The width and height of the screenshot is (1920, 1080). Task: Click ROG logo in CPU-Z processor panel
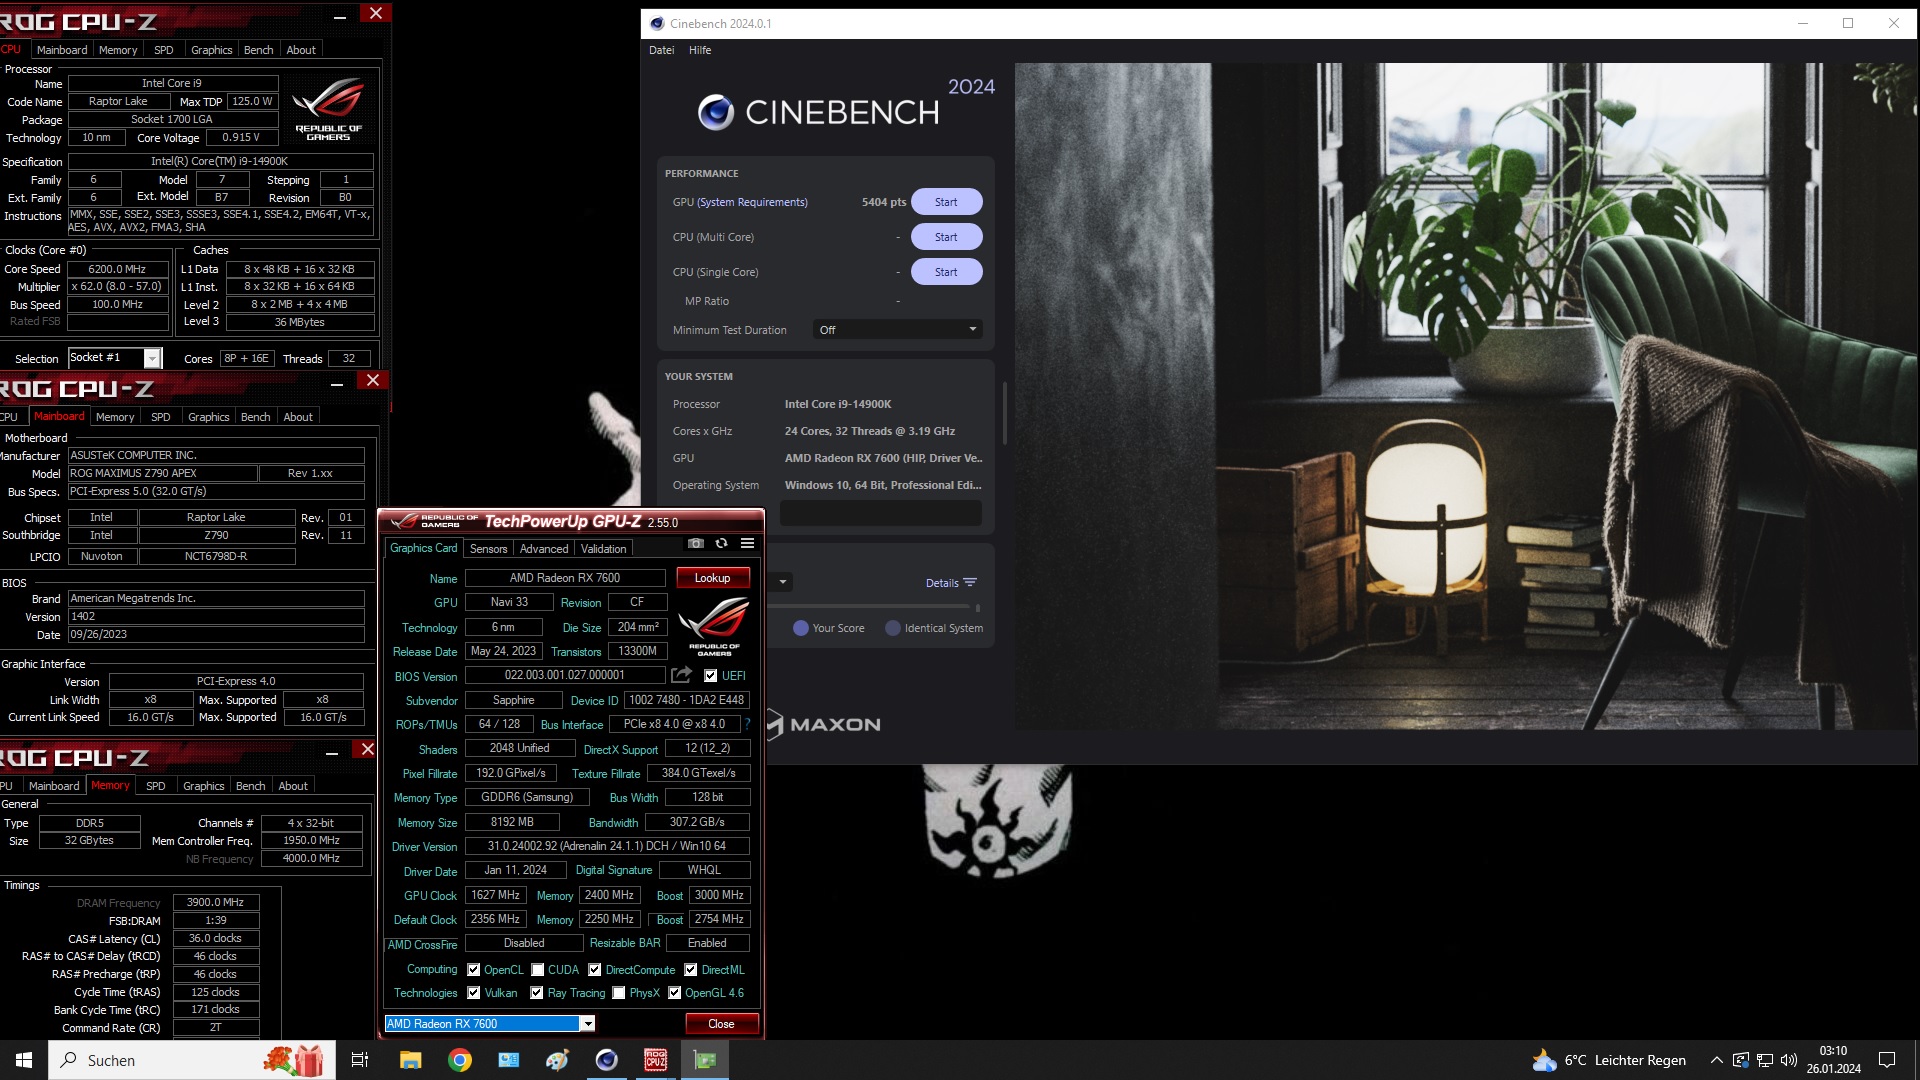[329, 109]
